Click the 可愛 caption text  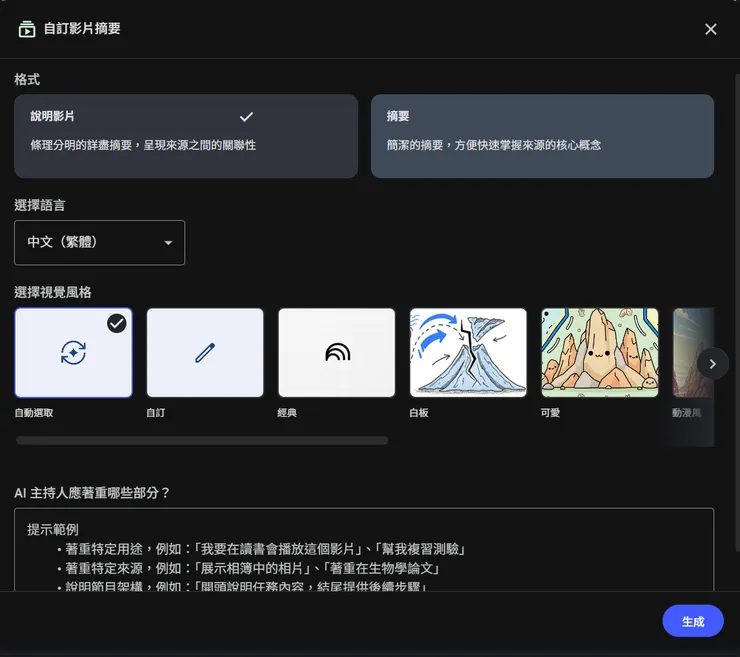pyautogui.click(x=550, y=413)
